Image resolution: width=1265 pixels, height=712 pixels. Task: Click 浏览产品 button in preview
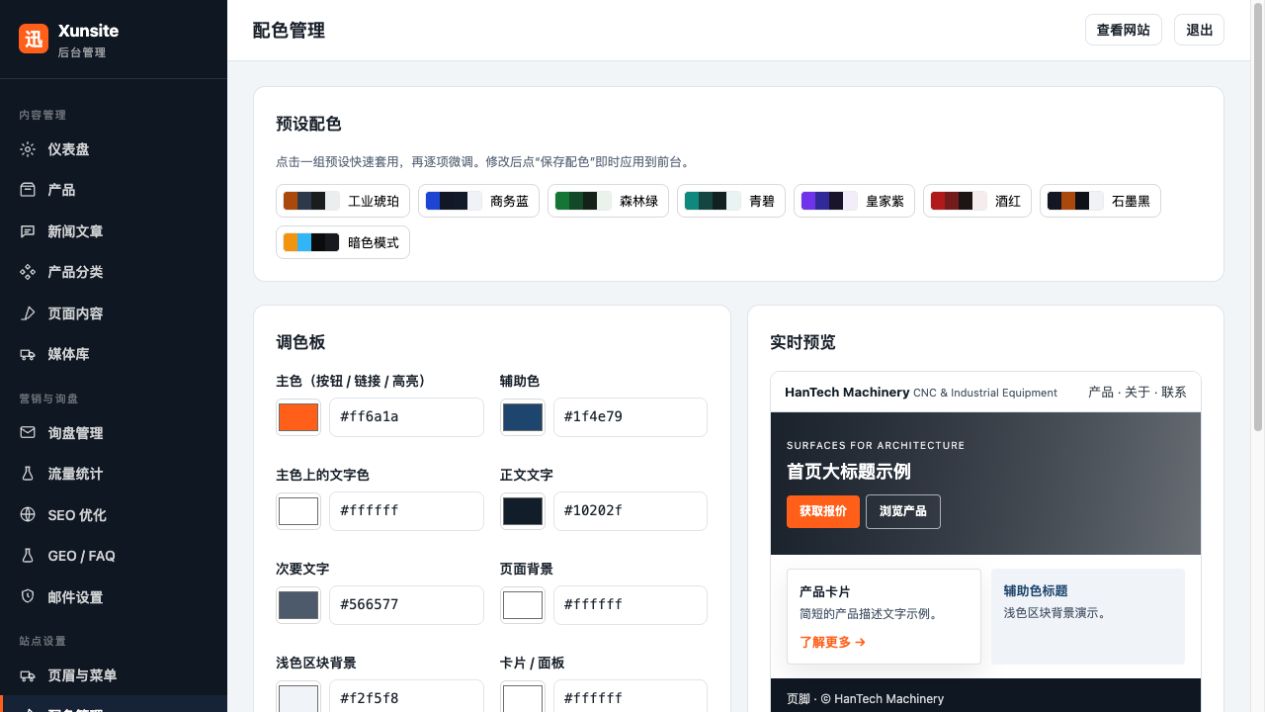pos(903,511)
